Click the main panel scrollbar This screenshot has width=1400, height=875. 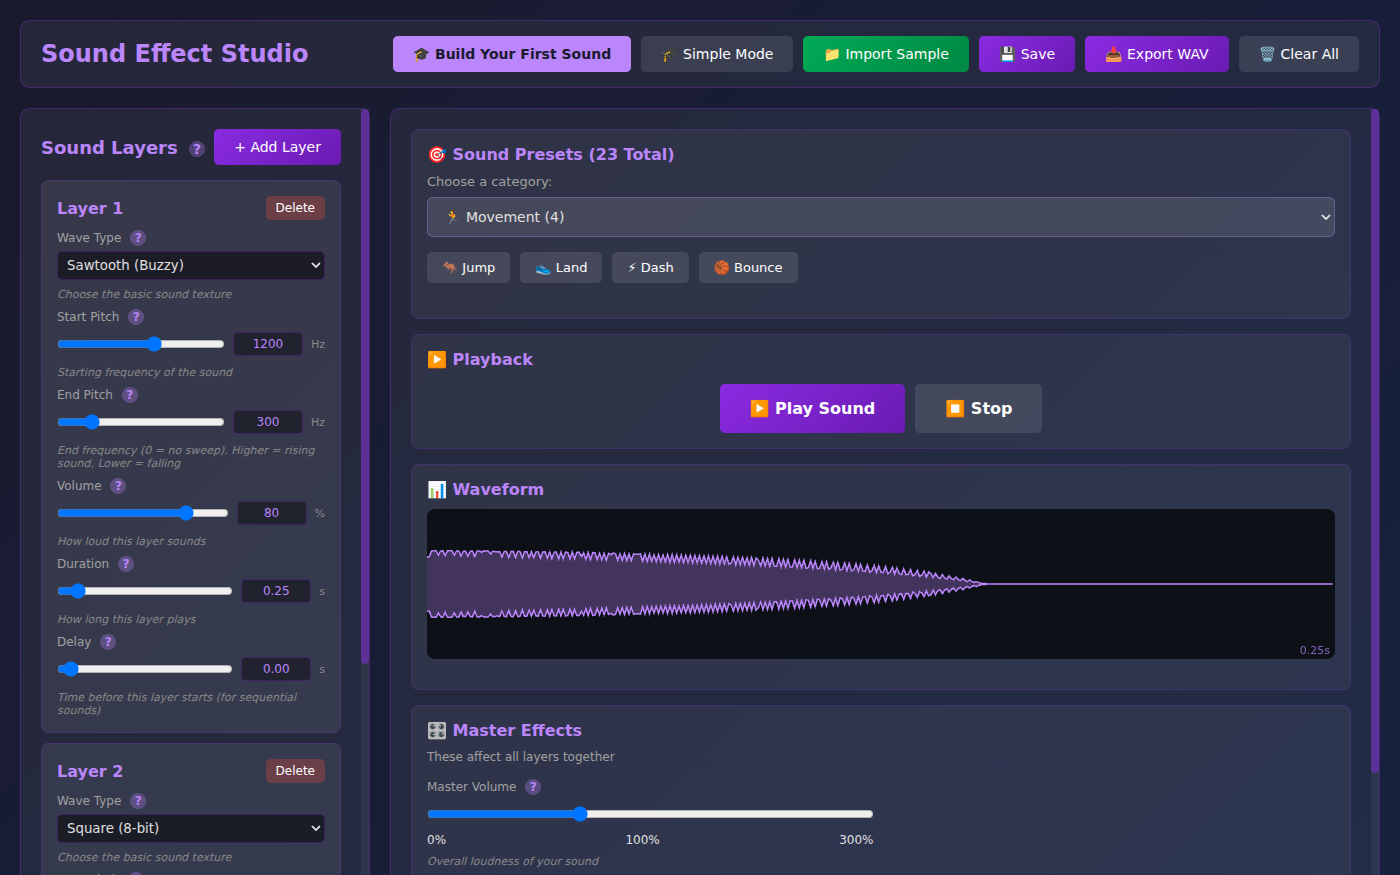point(1375,440)
